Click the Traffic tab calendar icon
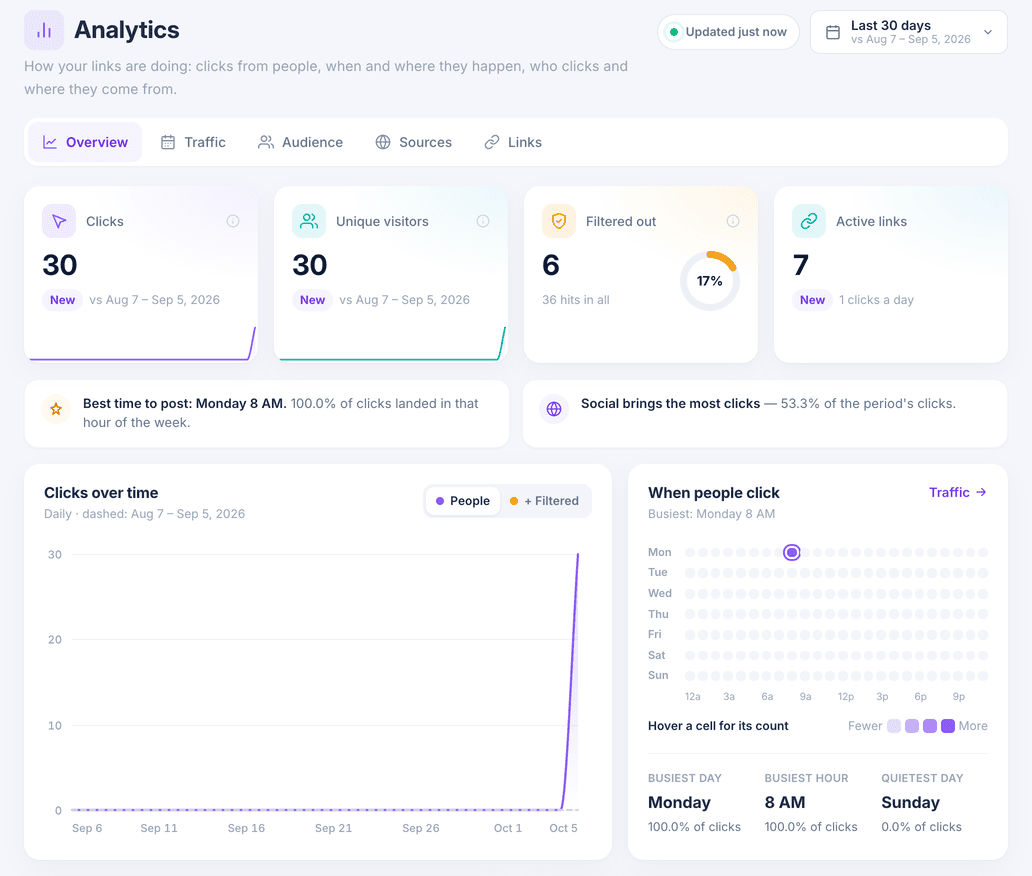Viewport: 1032px width, 876px height. tap(168, 142)
